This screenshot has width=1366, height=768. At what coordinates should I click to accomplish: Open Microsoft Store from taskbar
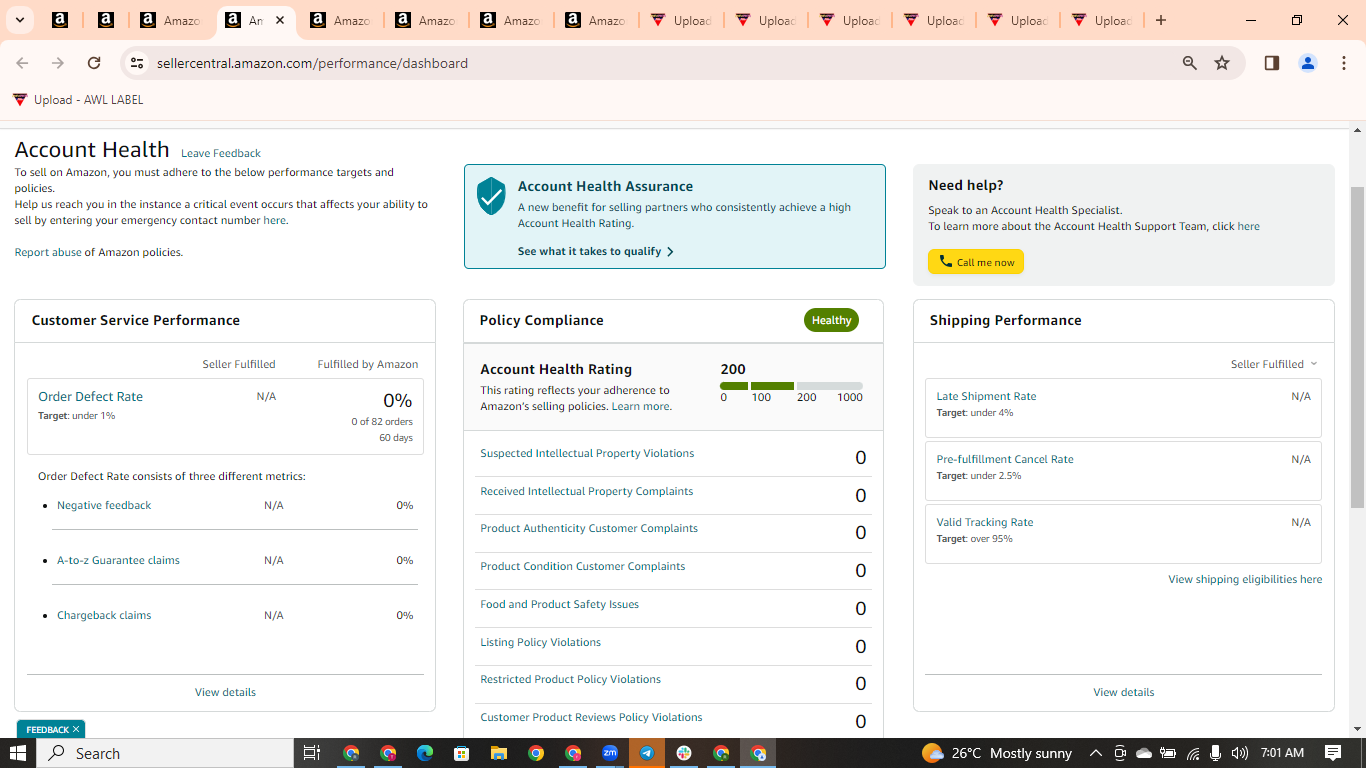pos(462,753)
